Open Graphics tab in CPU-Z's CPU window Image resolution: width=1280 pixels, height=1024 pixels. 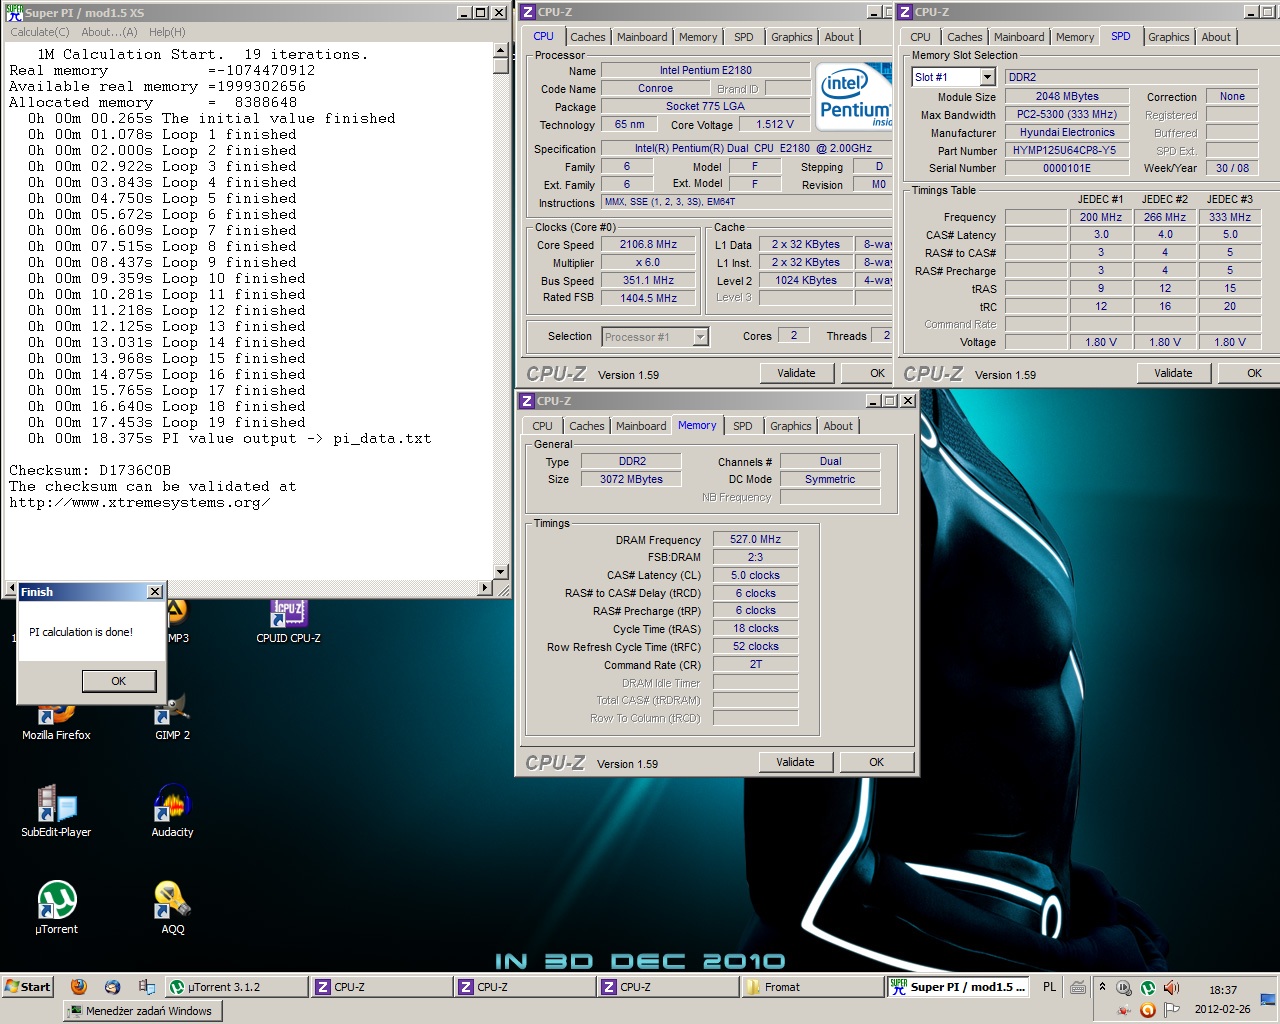(792, 37)
